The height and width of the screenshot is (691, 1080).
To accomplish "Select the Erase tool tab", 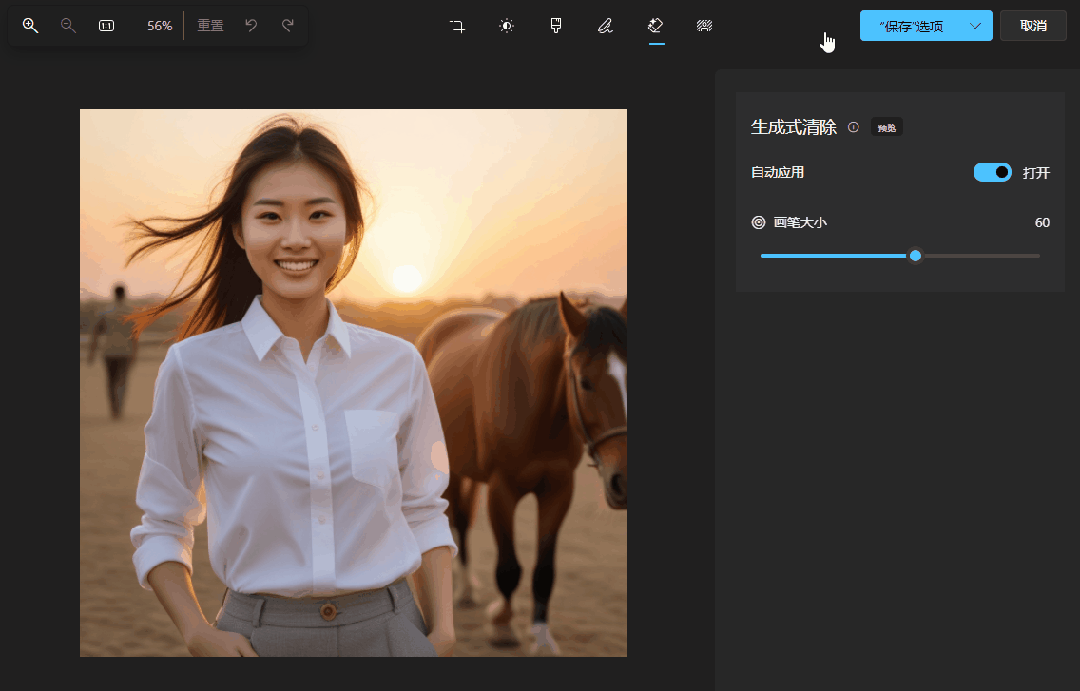I will (656, 26).
